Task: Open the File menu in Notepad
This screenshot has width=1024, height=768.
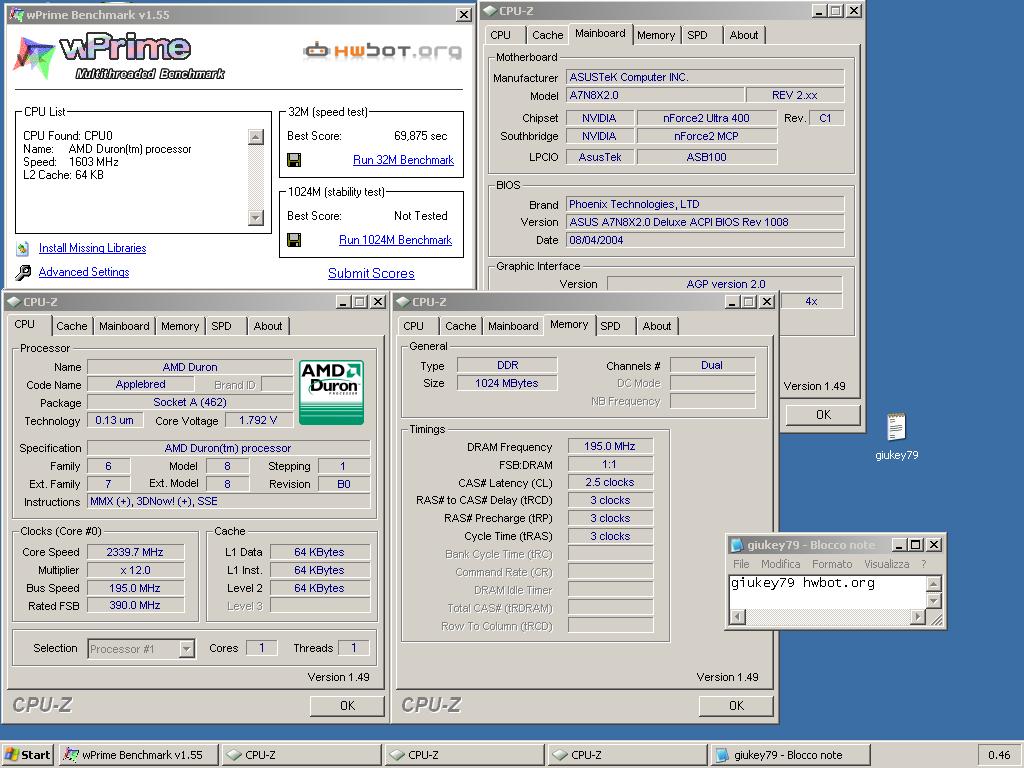Action: pos(741,564)
